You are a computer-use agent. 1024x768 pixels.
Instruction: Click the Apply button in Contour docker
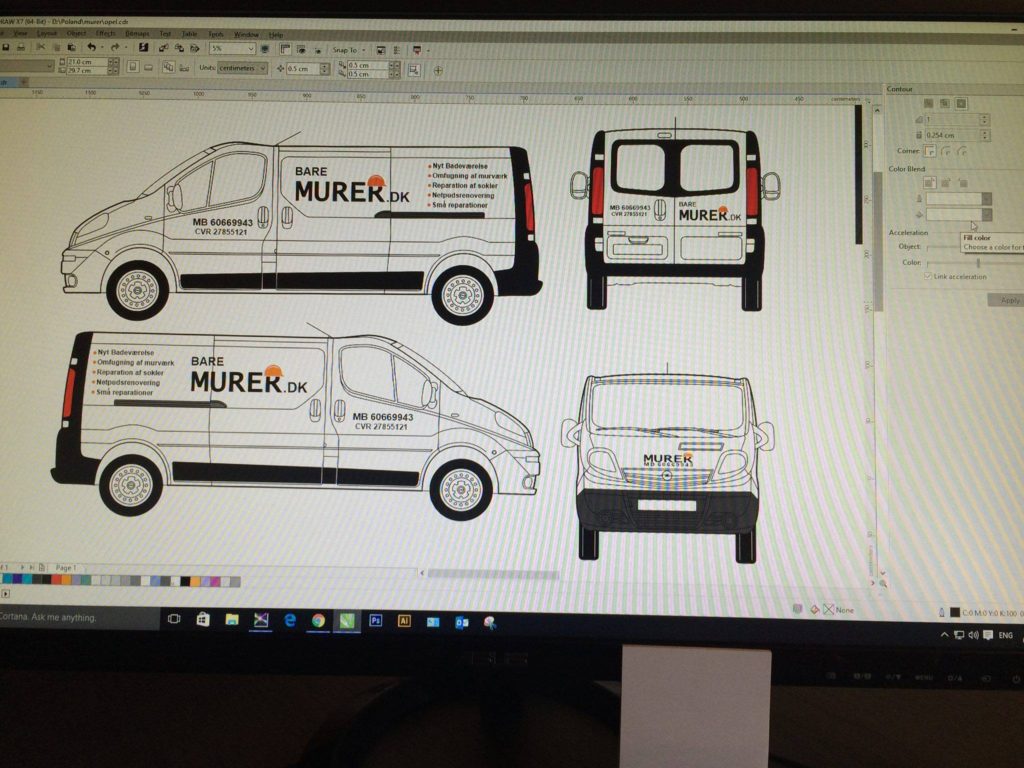1008,300
